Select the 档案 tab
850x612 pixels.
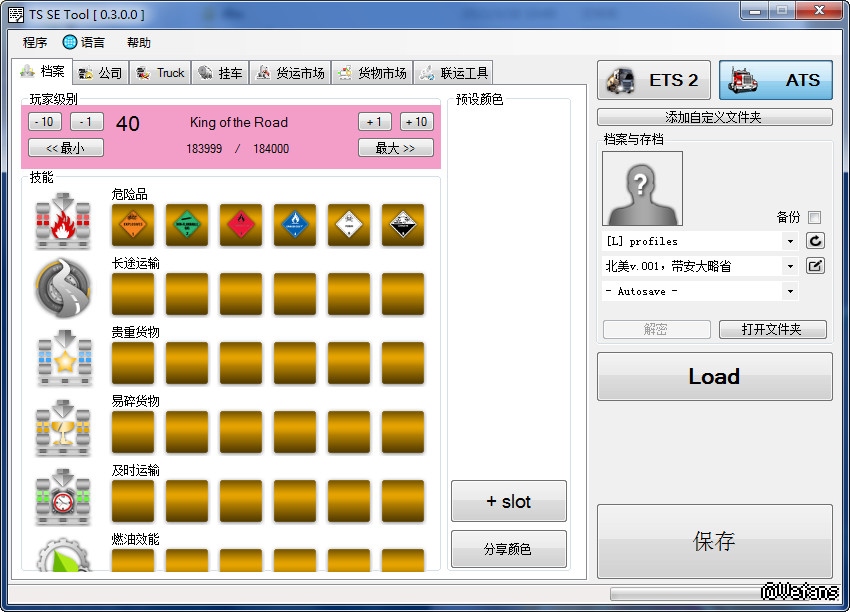pyautogui.click(x=42, y=71)
